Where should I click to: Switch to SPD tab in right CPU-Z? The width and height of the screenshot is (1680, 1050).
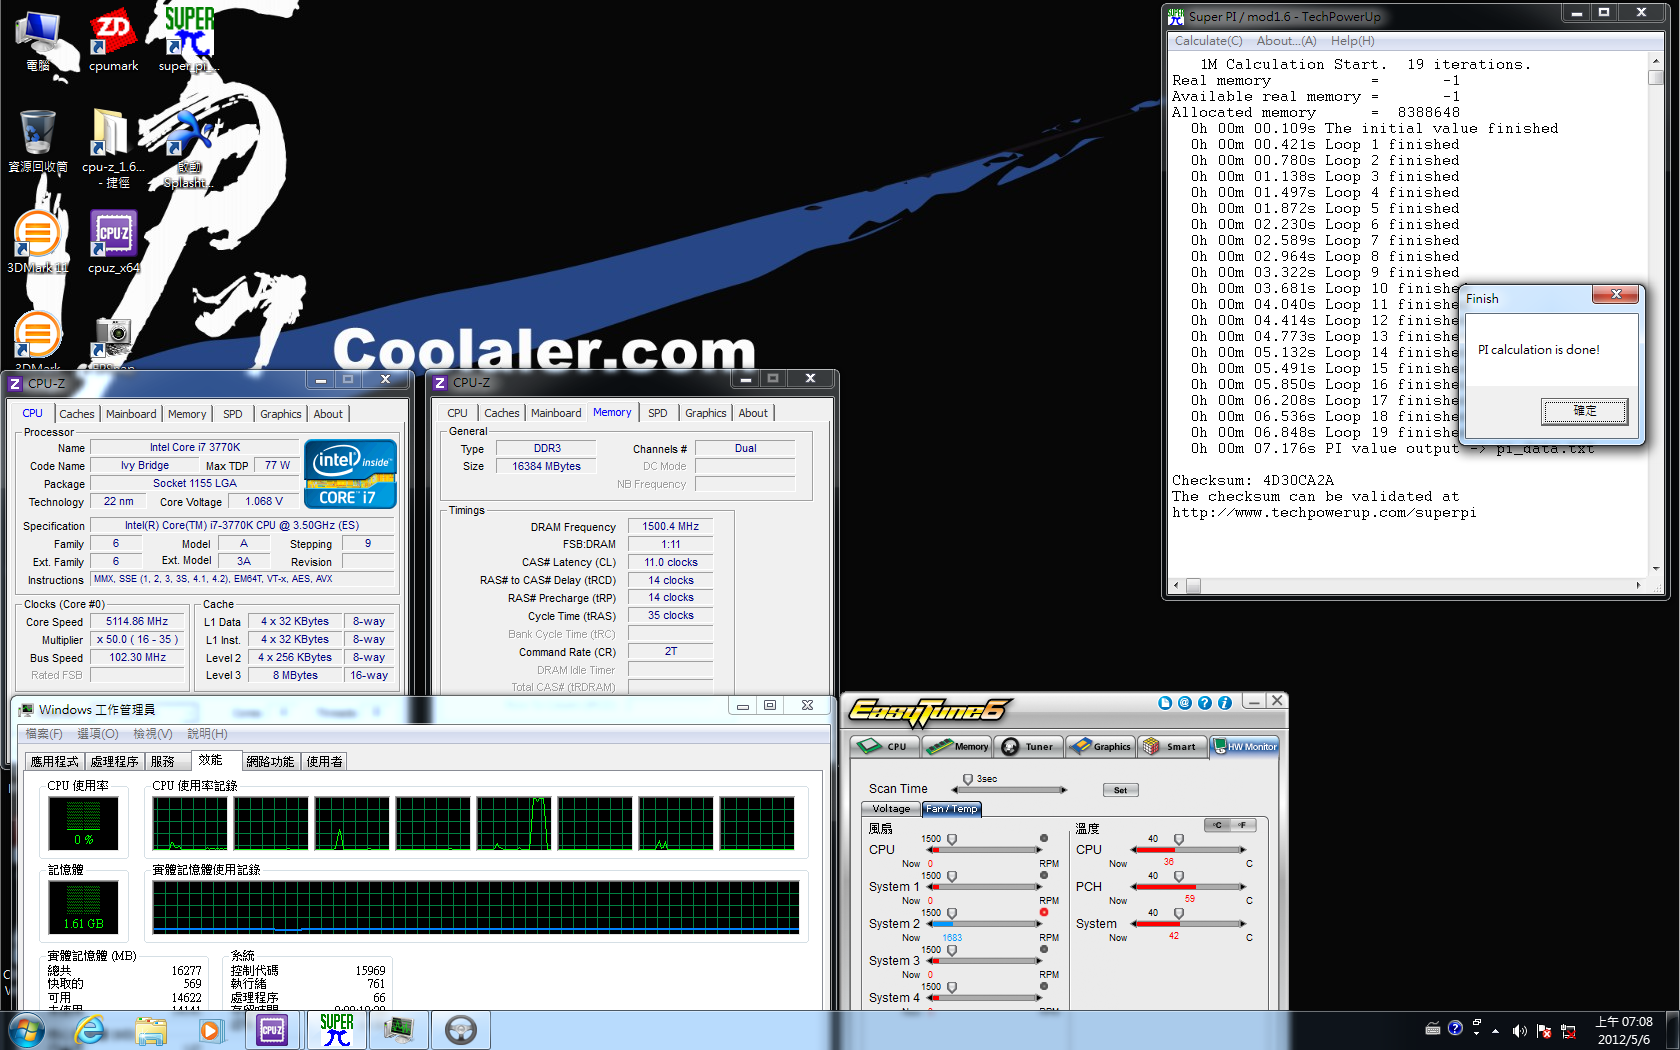657,413
